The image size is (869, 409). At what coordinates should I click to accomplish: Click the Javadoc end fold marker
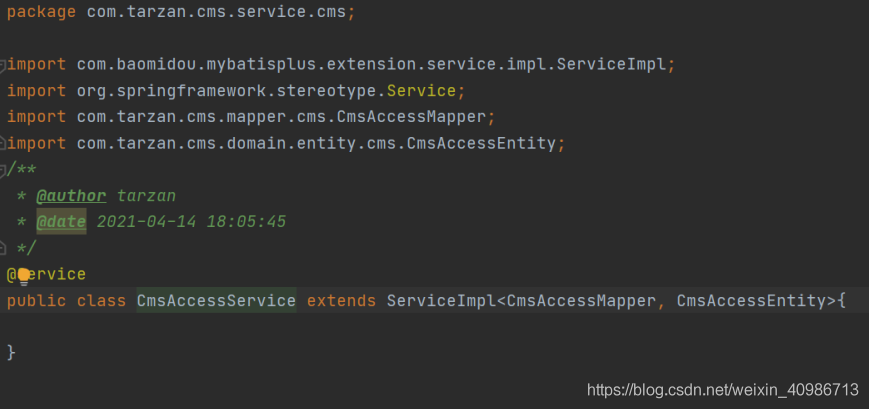pyautogui.click(x=2, y=247)
